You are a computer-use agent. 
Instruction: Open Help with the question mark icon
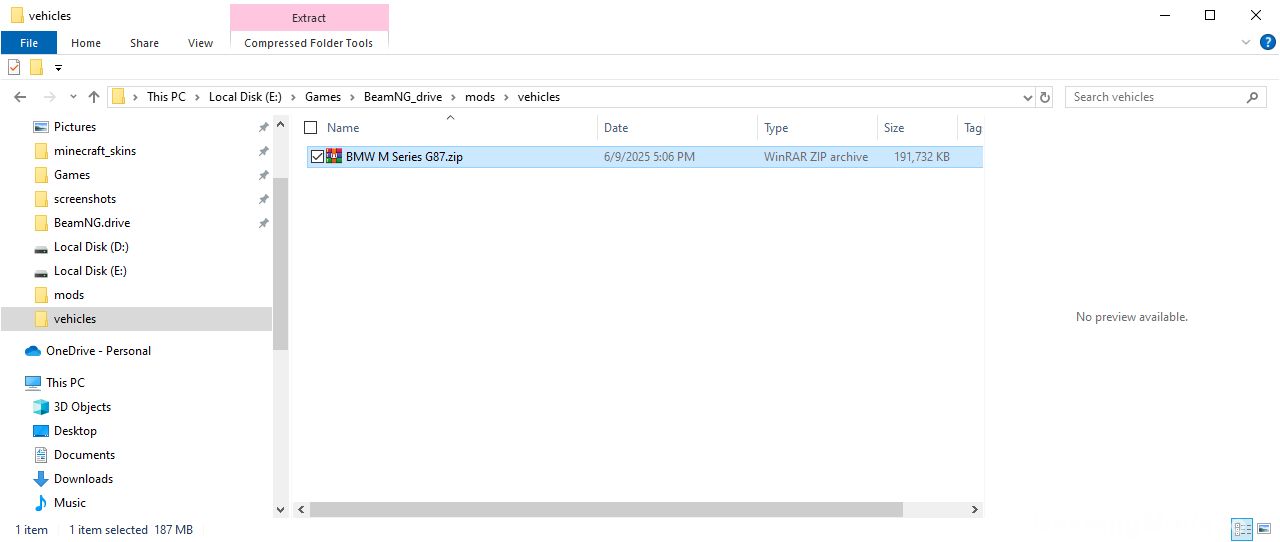click(1268, 42)
